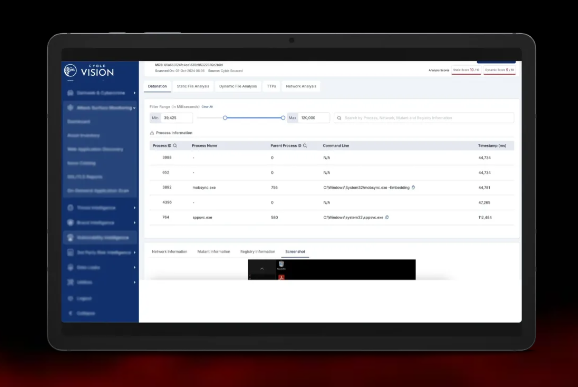Click the mobsync.exe -Embedding command line text
Screen dimensions: 578x387
coord(367,188)
